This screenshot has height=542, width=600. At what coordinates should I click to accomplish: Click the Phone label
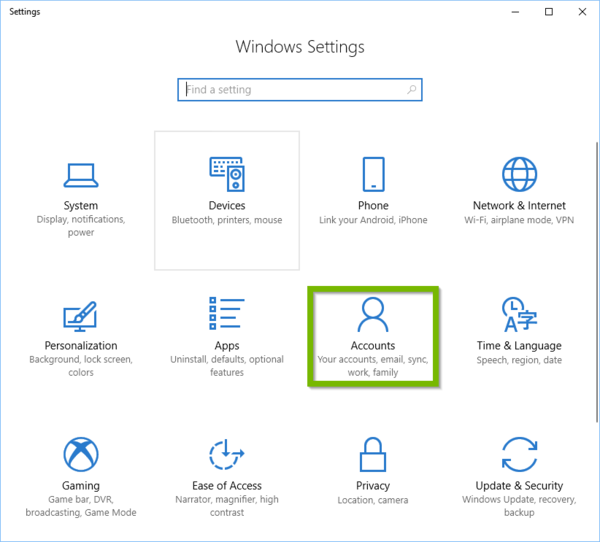pos(373,206)
